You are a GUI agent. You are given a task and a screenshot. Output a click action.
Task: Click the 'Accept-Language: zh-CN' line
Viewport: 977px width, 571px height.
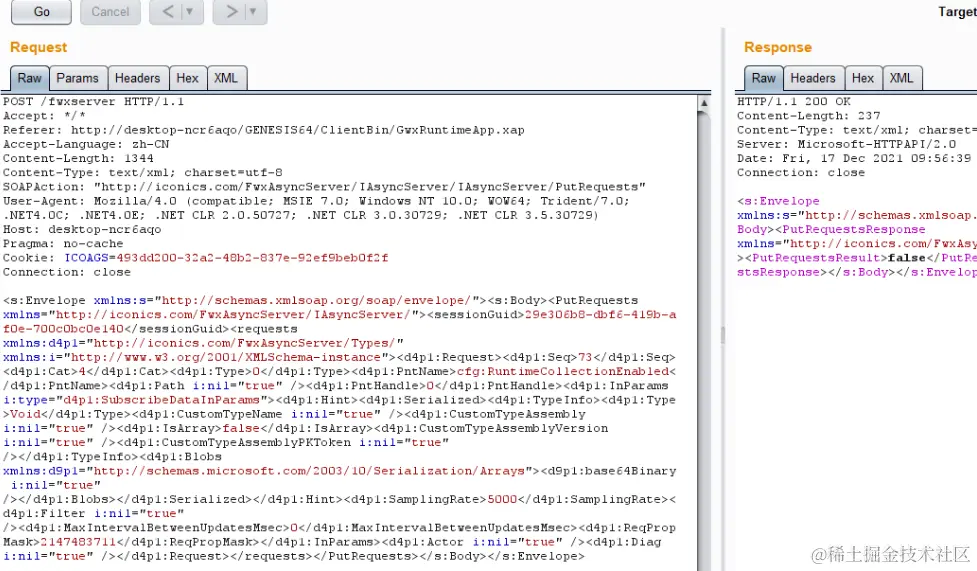pos(86,144)
